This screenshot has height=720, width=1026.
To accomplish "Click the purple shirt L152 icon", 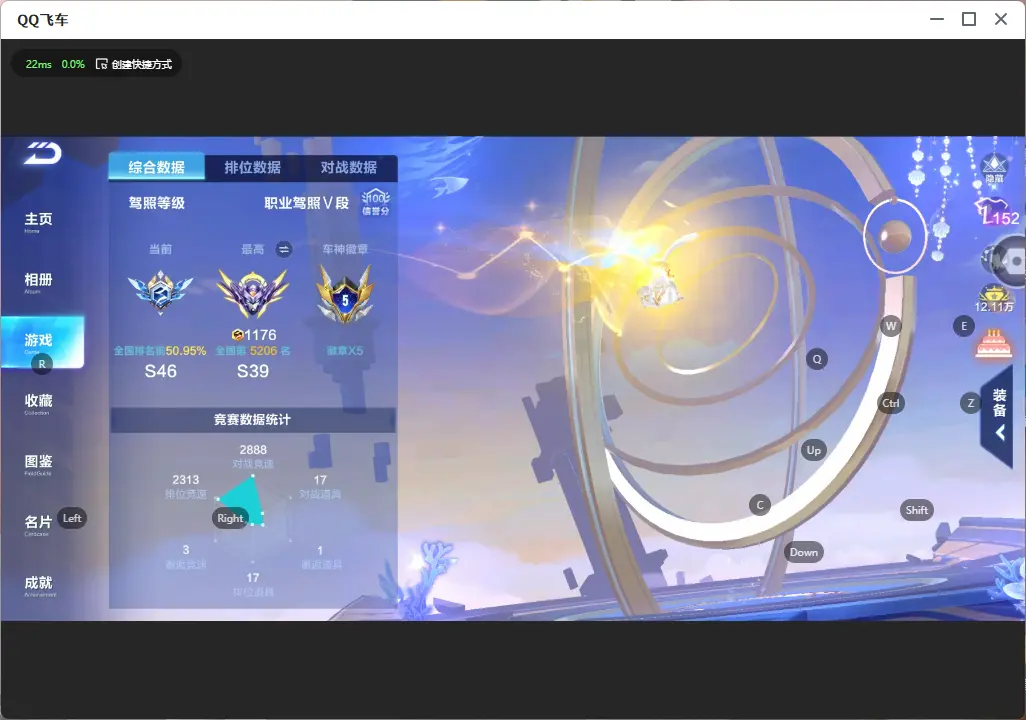I will [x=997, y=213].
